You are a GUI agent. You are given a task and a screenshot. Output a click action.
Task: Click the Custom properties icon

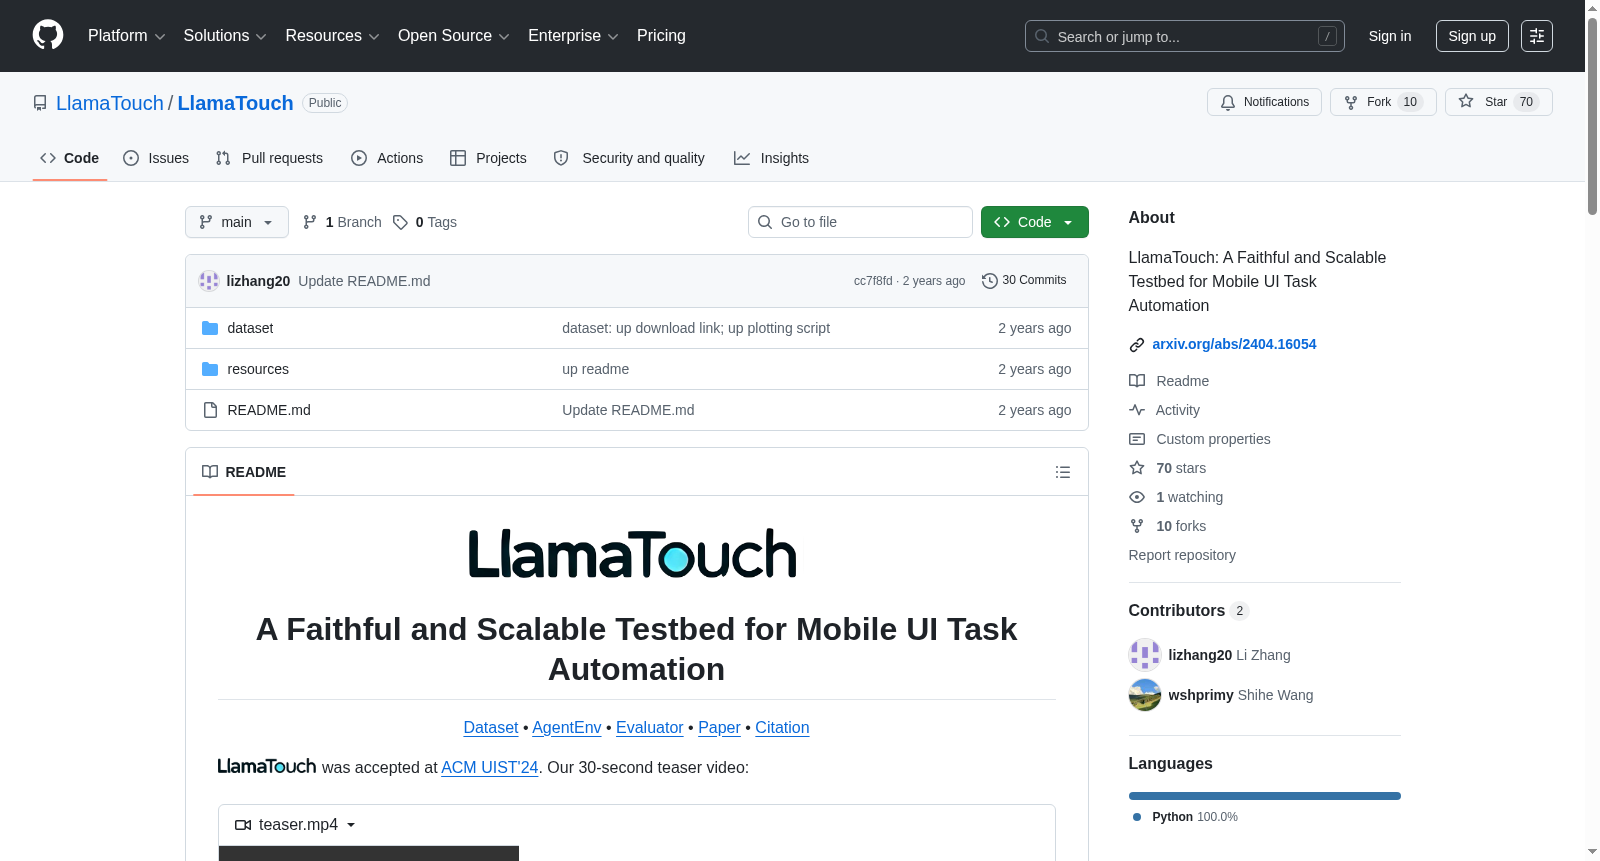tap(1137, 439)
